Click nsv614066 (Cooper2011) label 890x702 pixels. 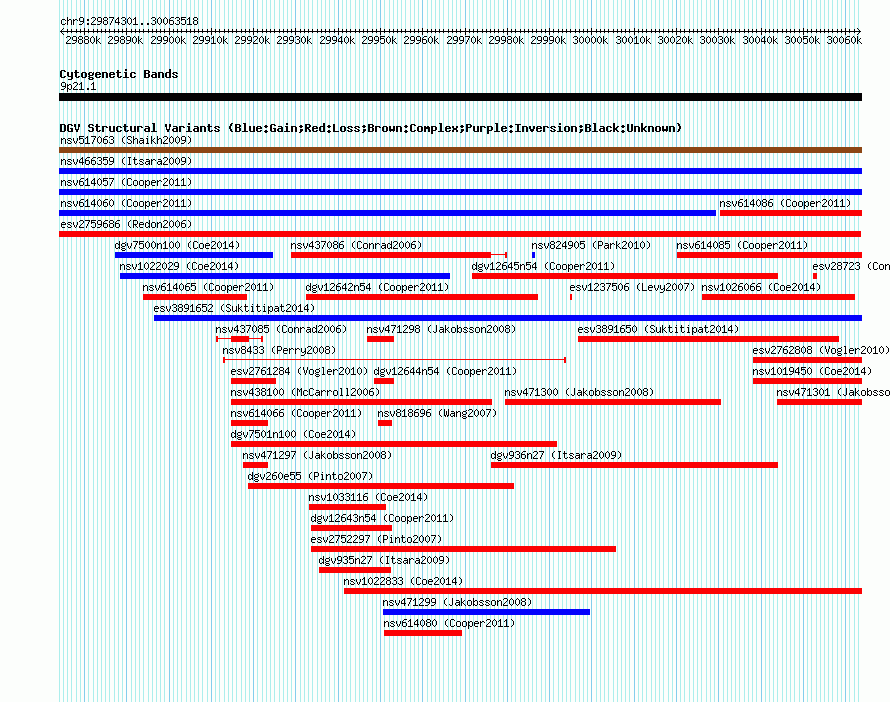pyautogui.click(x=296, y=413)
